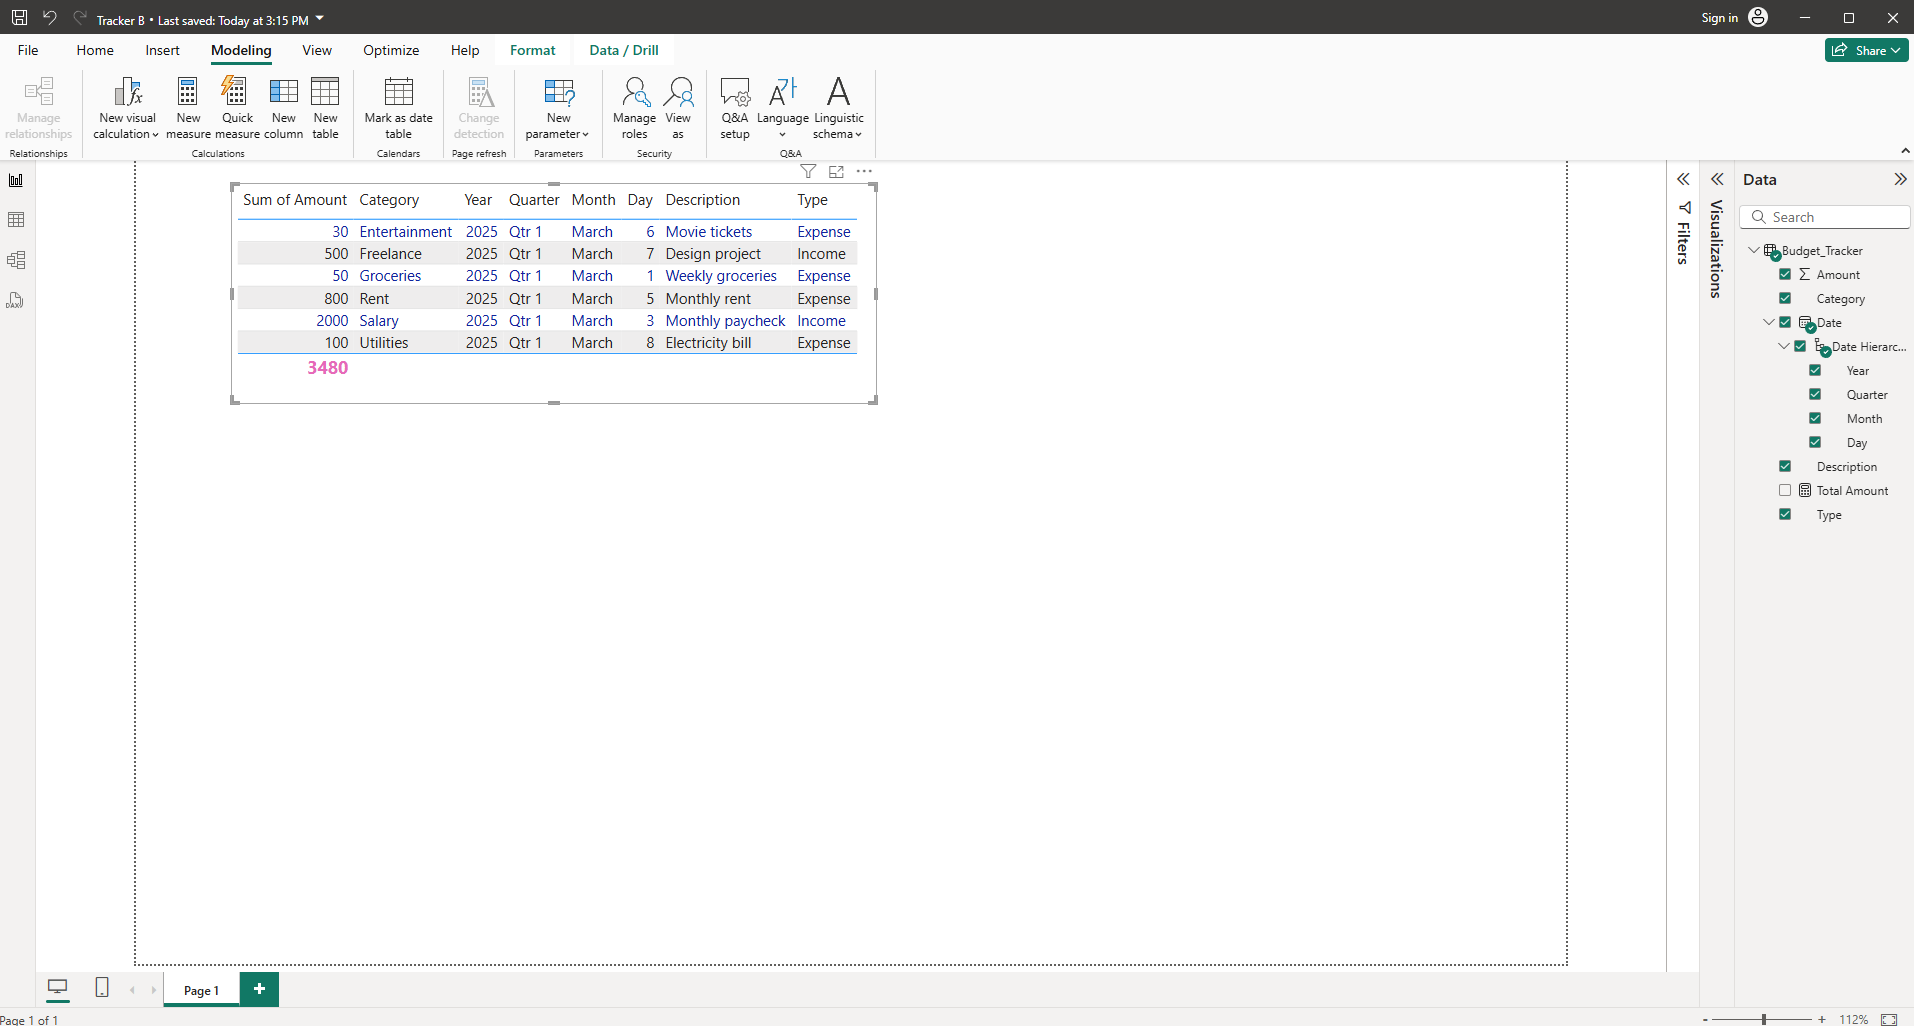The height and width of the screenshot is (1026, 1914).
Task: Check the Total Amount field checkbox
Action: tap(1785, 491)
